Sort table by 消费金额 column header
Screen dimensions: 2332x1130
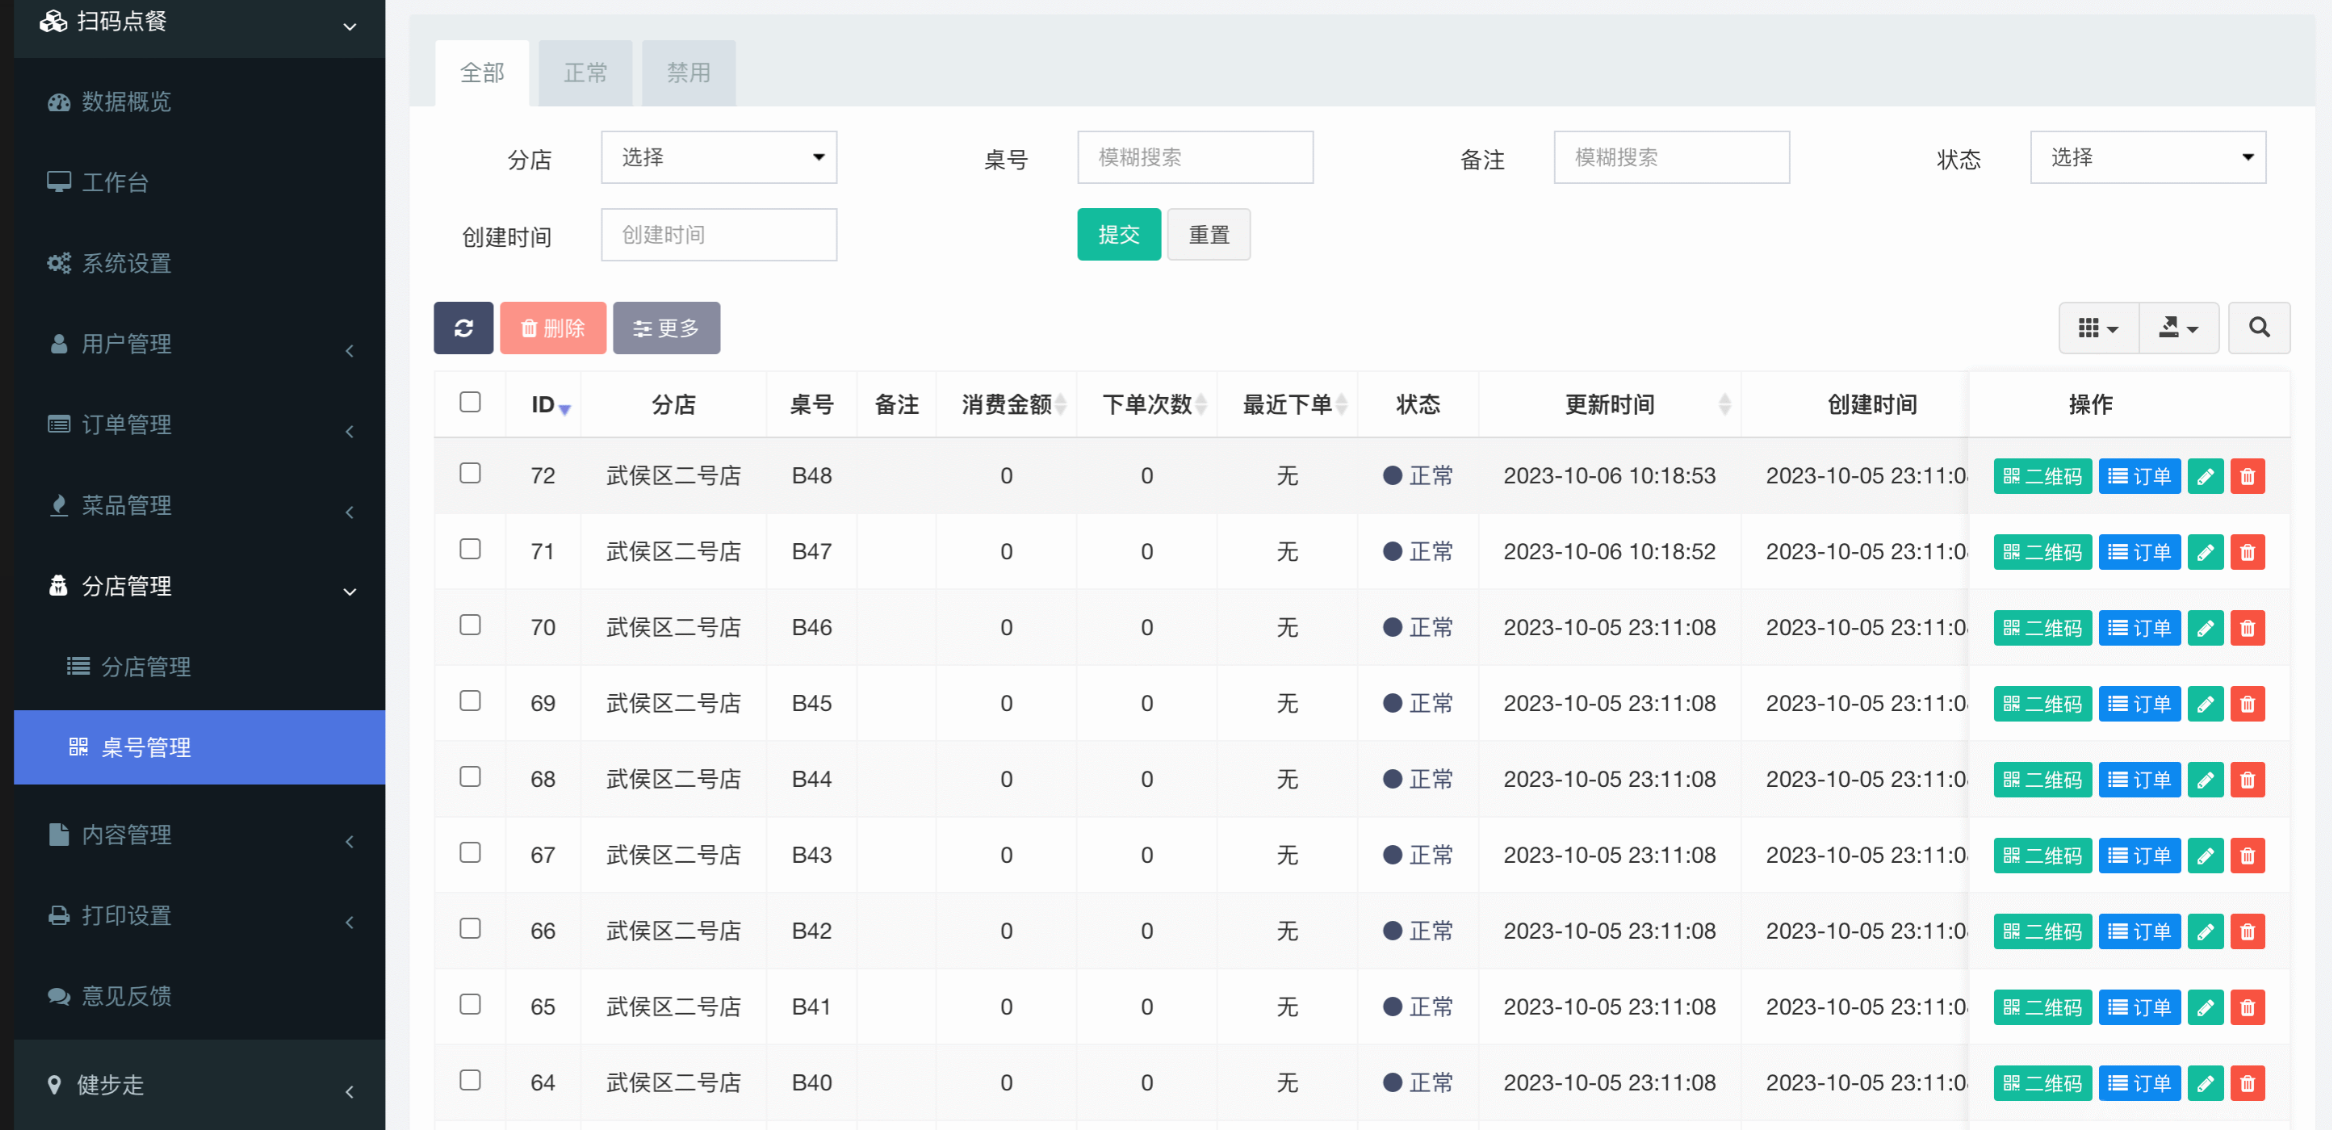coord(1007,404)
